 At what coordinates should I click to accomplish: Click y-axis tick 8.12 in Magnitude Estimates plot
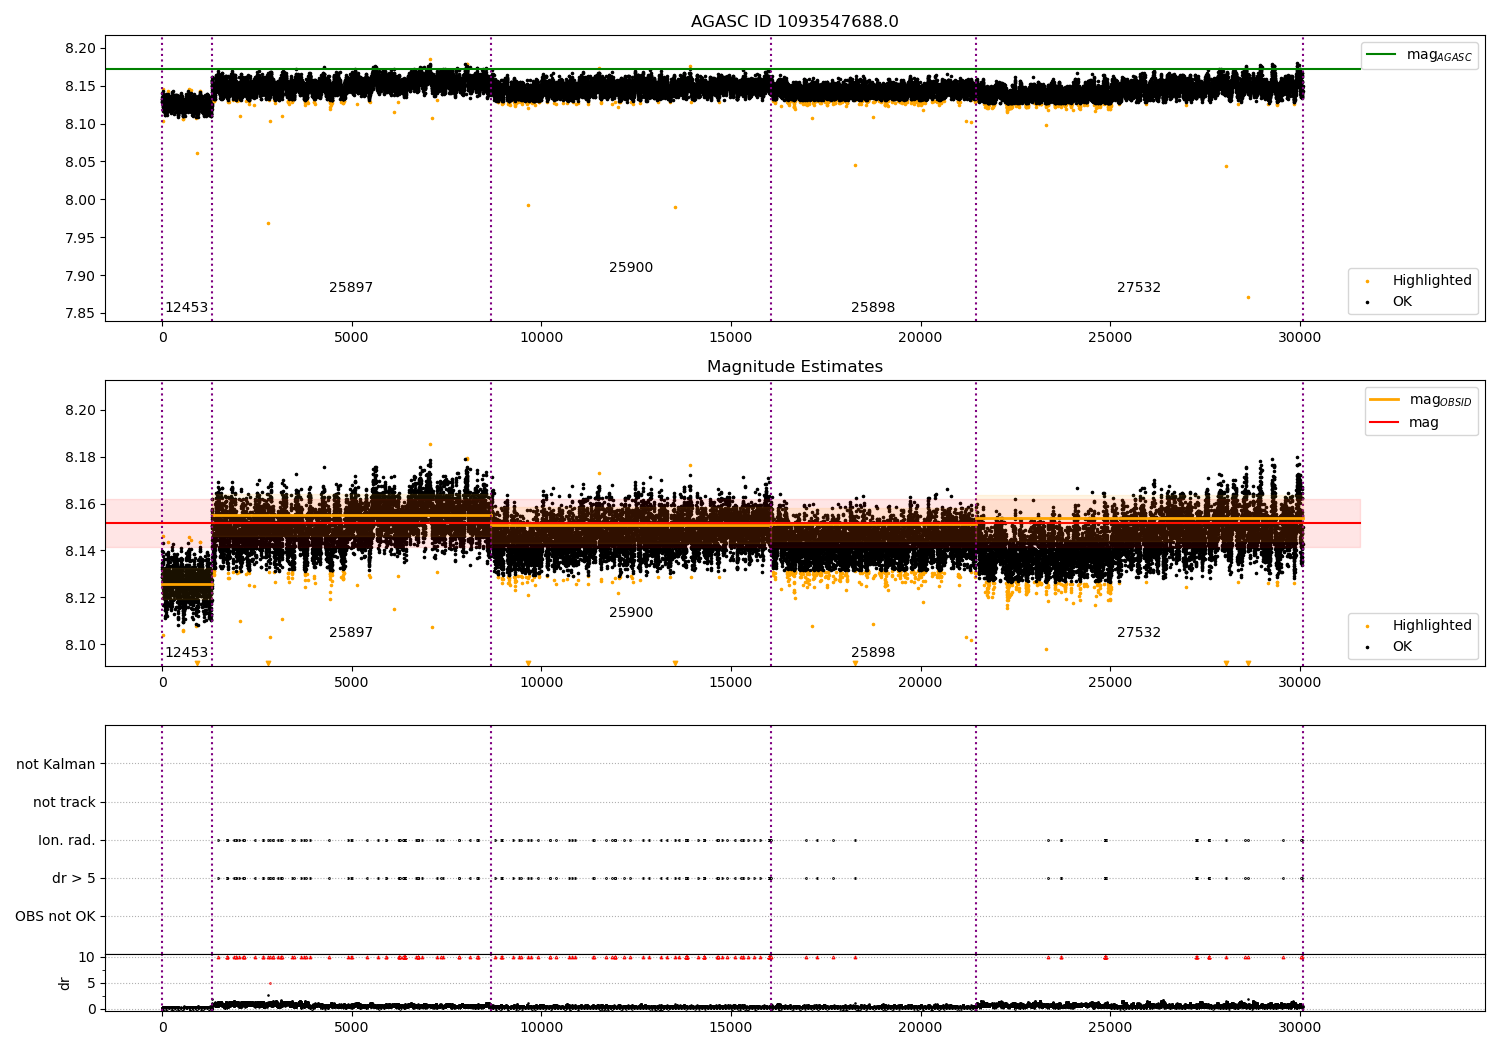80,598
